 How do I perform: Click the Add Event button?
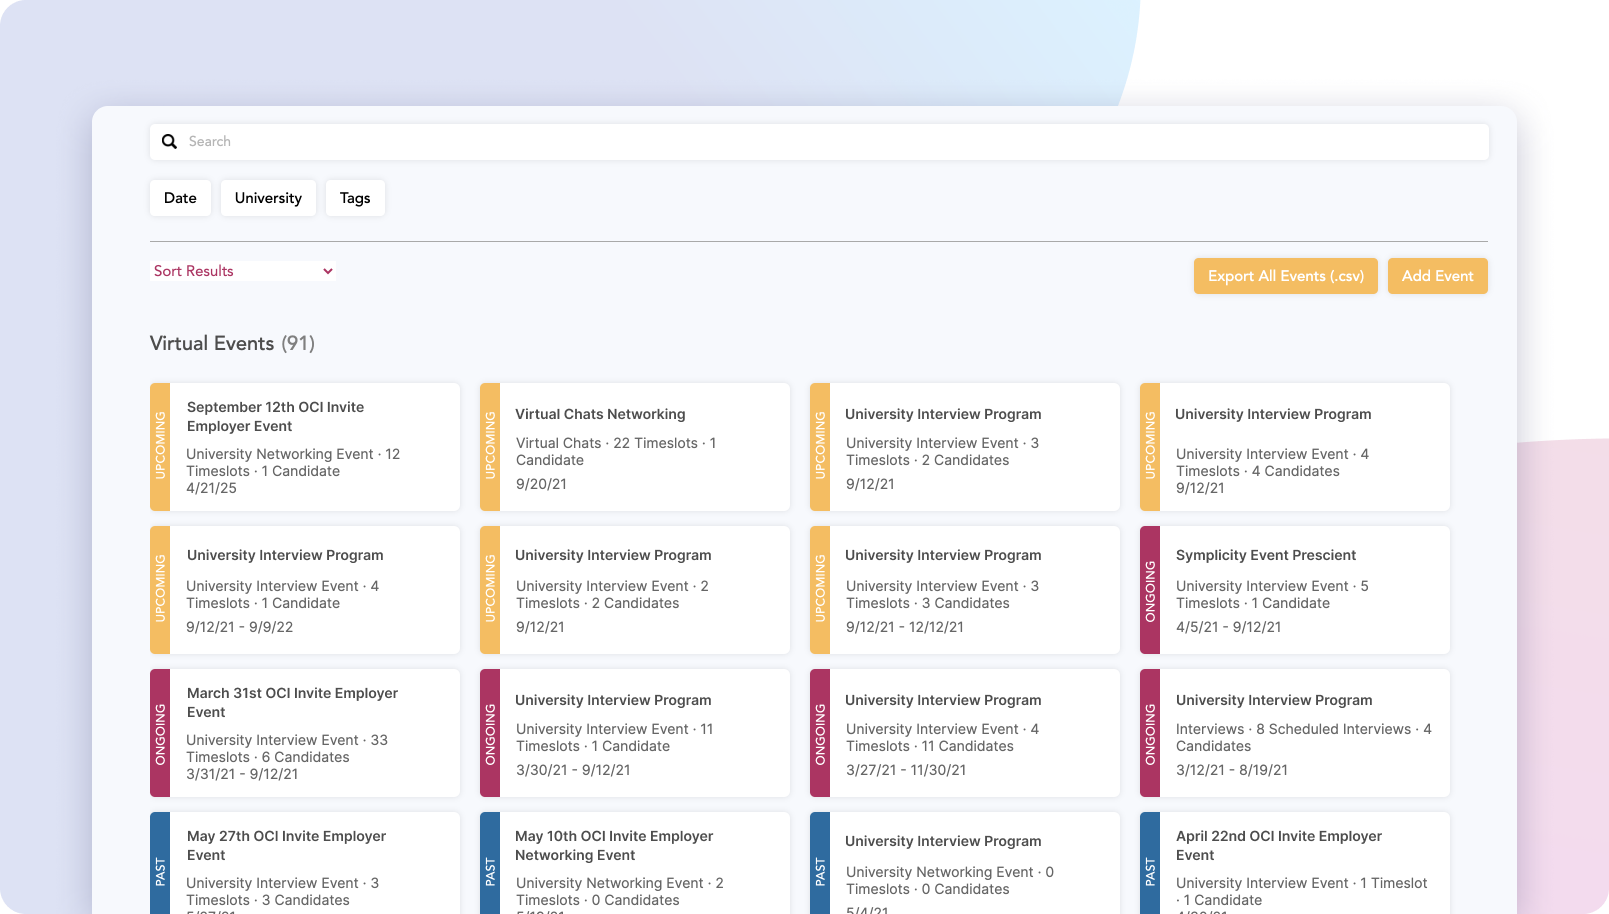(x=1437, y=276)
